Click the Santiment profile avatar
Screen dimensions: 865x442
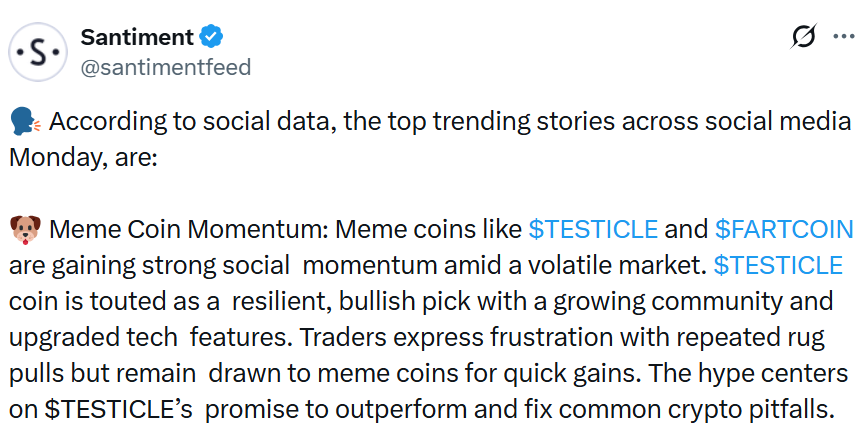(x=37, y=52)
